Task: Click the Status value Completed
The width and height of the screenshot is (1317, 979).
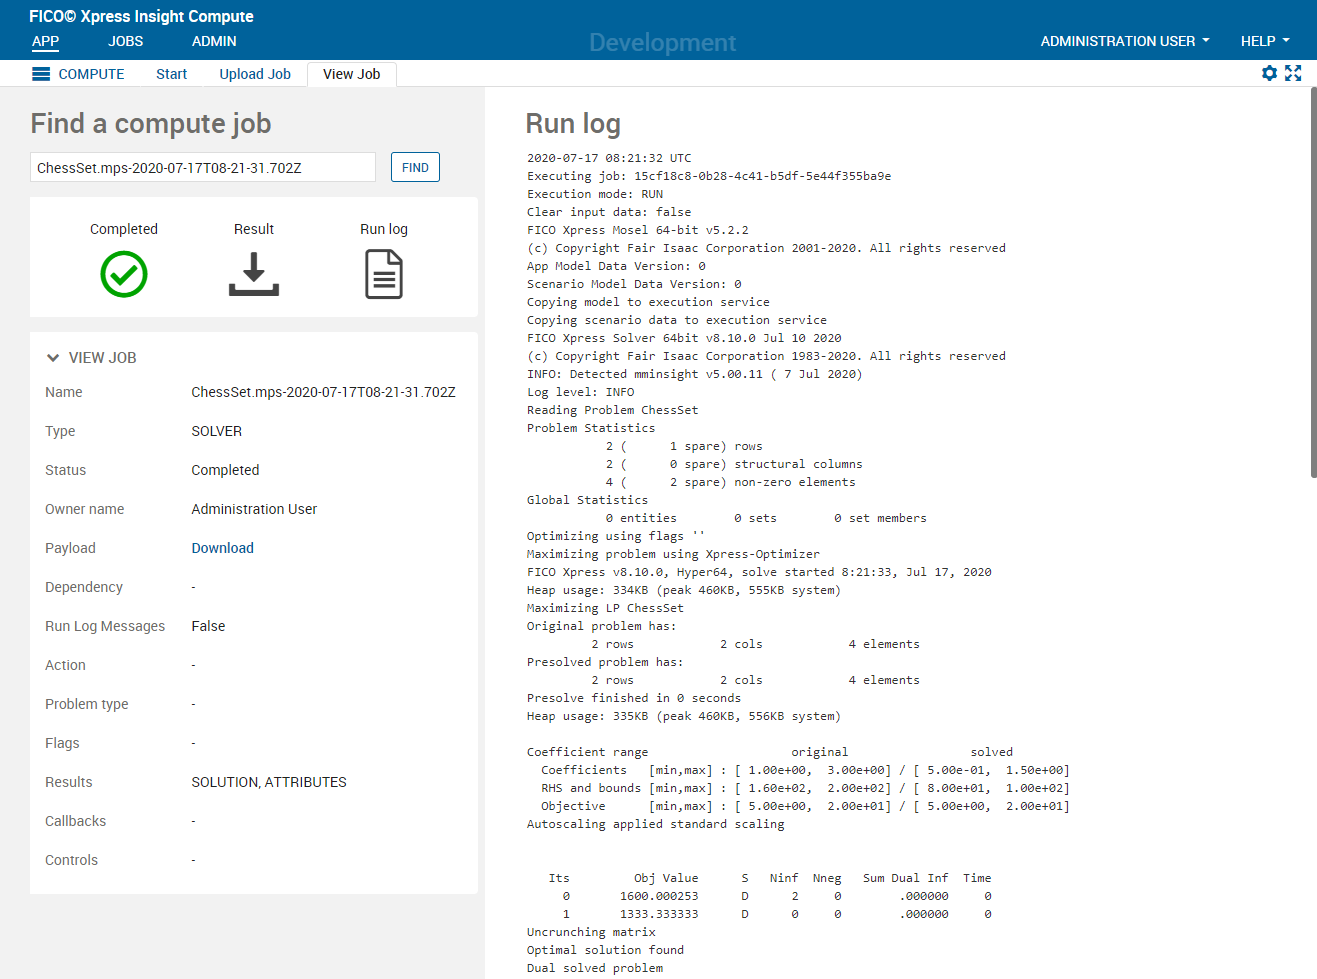Action: [x=225, y=470]
